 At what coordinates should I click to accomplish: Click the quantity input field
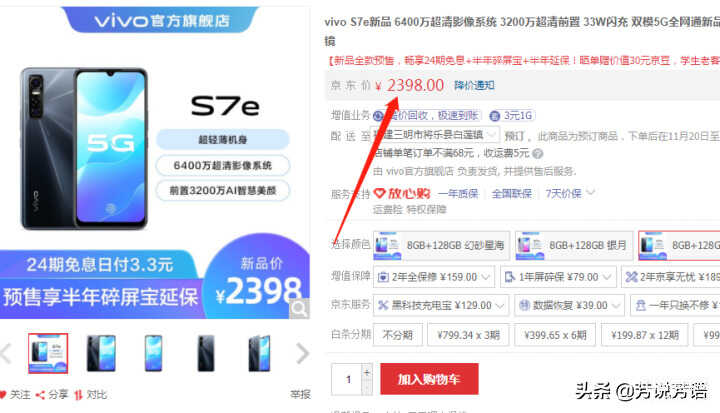[347, 379]
